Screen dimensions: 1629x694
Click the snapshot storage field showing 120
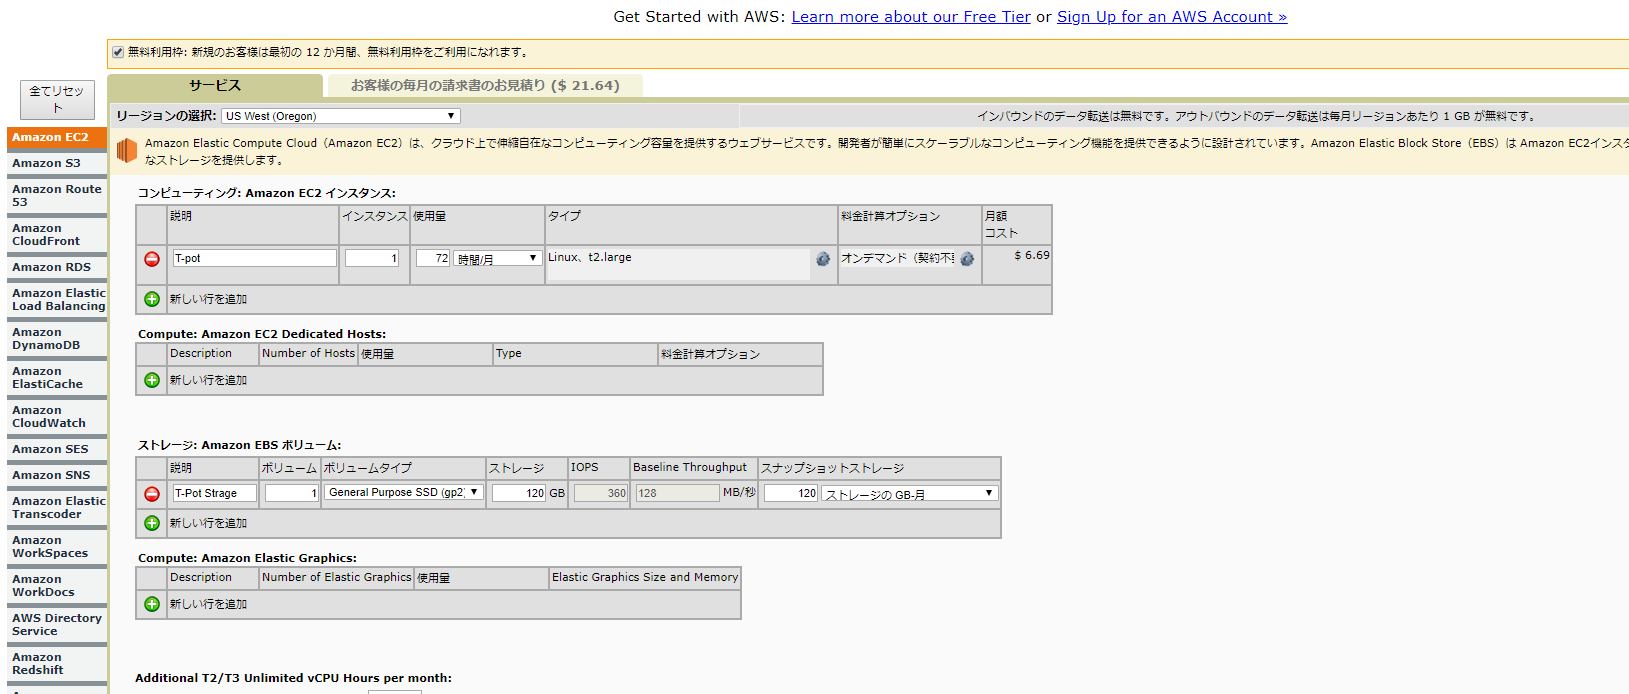(x=791, y=493)
